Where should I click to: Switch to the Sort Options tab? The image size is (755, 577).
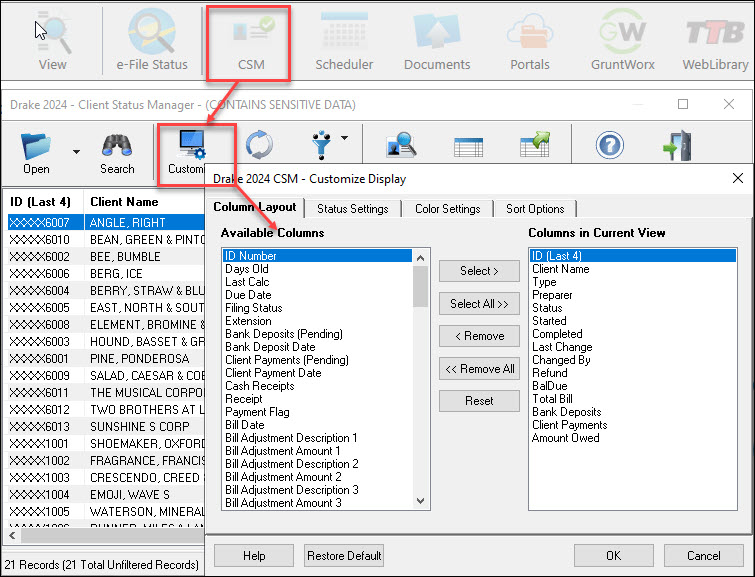click(535, 209)
